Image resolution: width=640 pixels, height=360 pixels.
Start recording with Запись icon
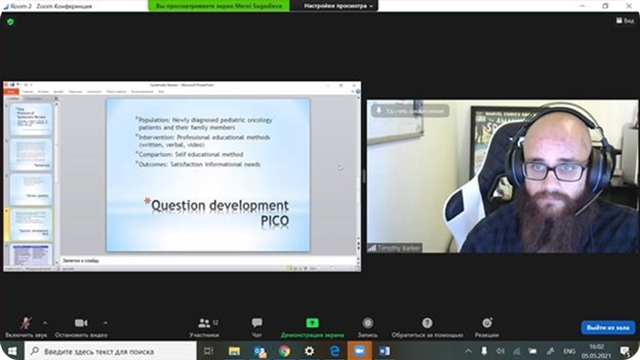(368, 323)
